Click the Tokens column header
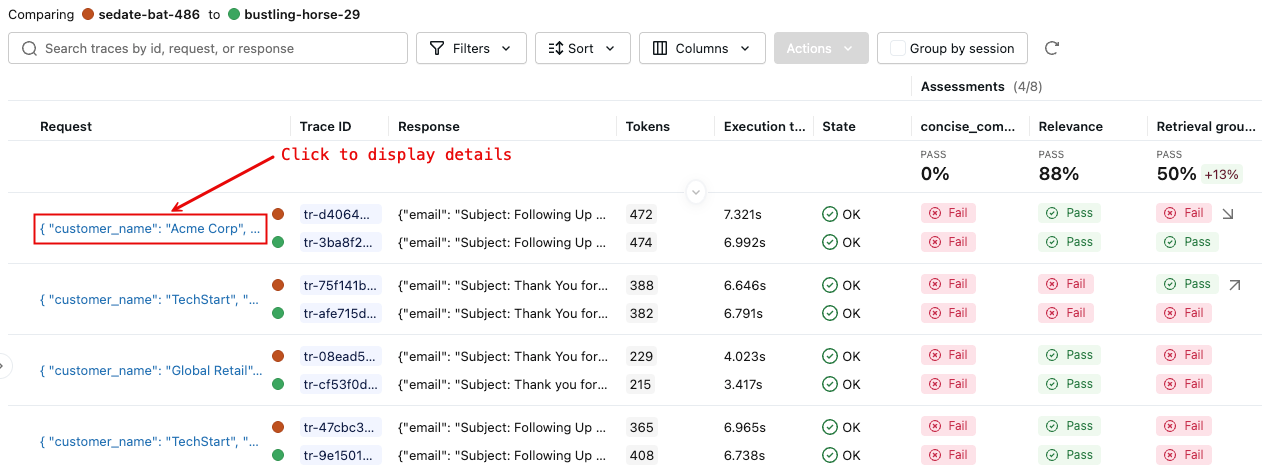 [x=648, y=127]
